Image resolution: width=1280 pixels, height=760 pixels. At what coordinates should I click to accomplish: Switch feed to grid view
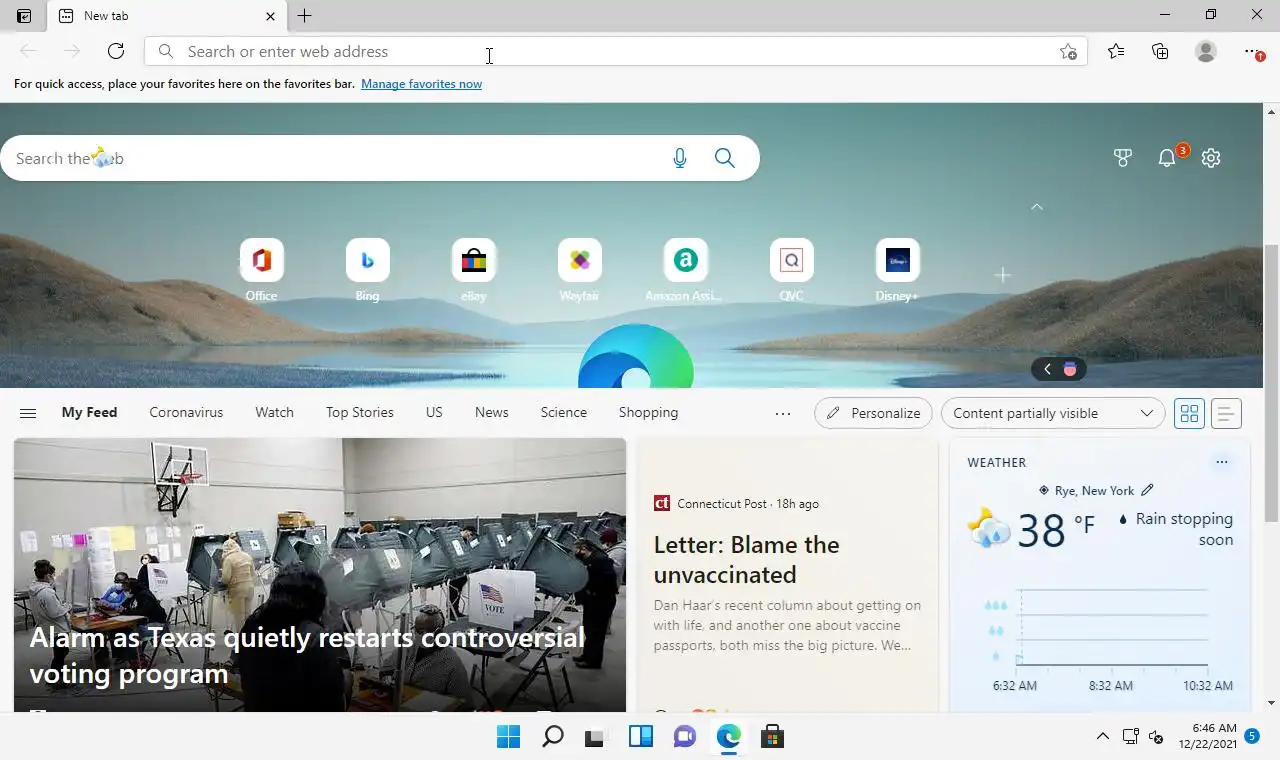click(x=1190, y=413)
